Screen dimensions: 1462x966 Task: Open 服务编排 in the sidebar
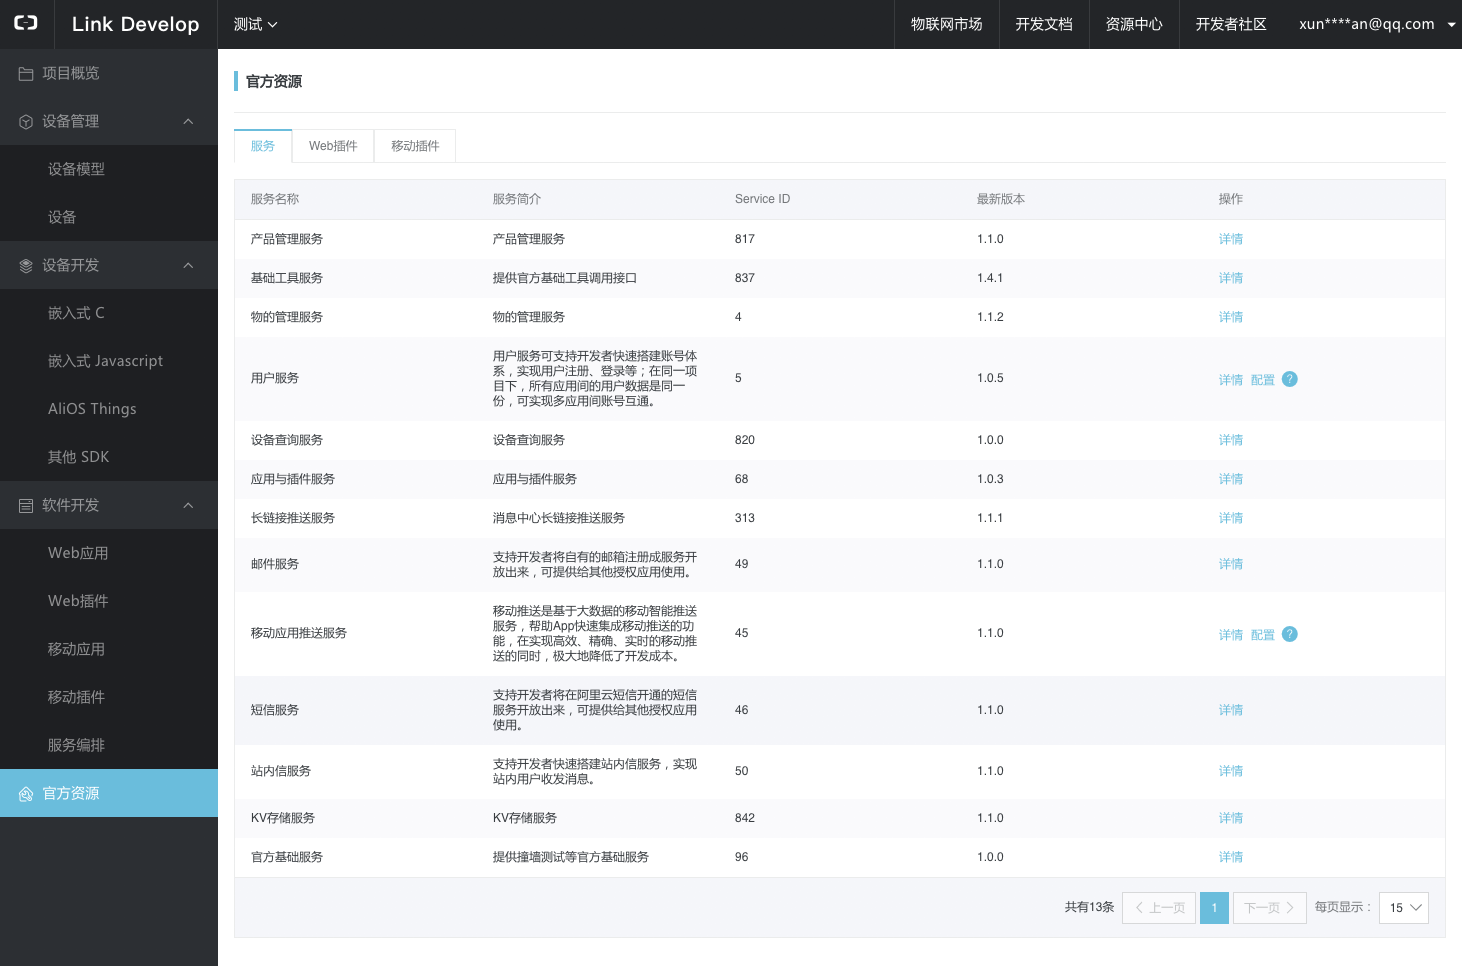pyautogui.click(x=109, y=745)
